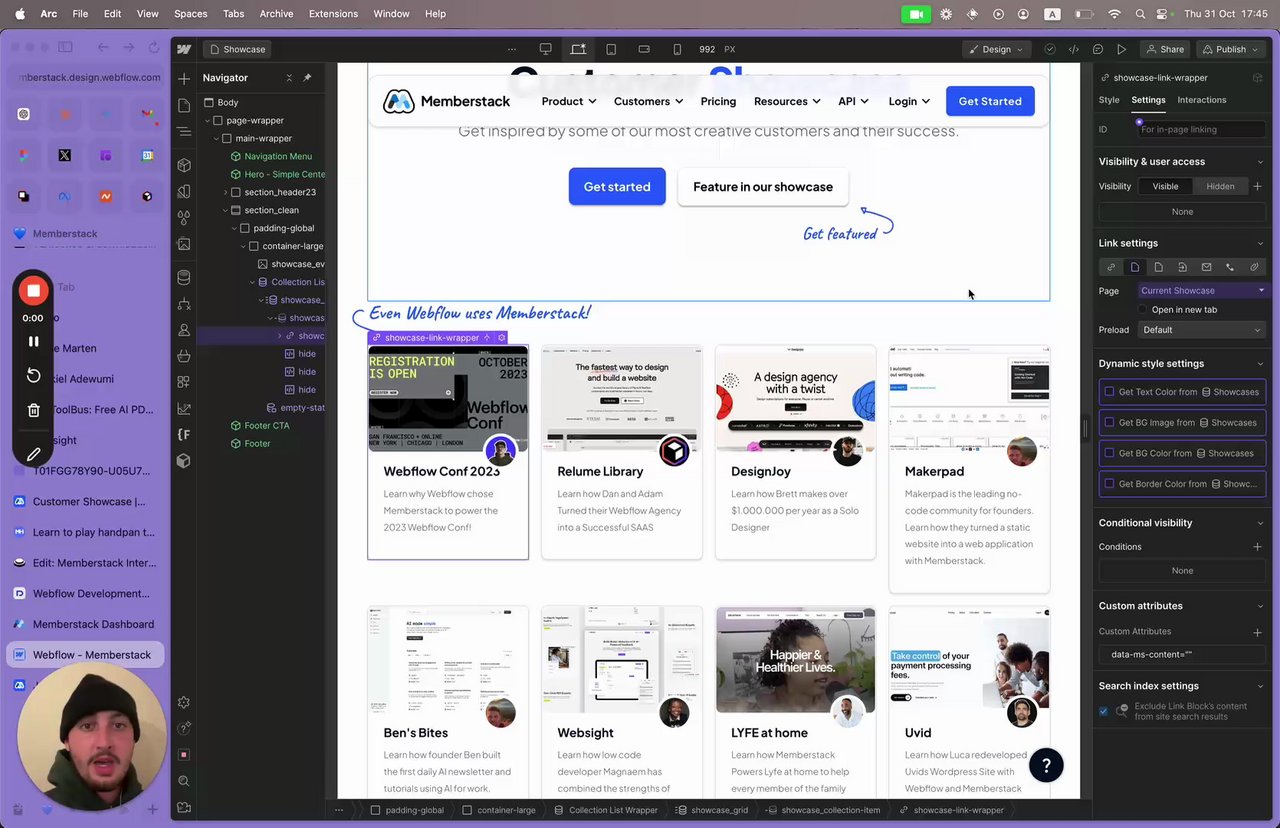Select the mobile portrait breakpoint icon
The image size is (1280, 828).
(x=677, y=49)
